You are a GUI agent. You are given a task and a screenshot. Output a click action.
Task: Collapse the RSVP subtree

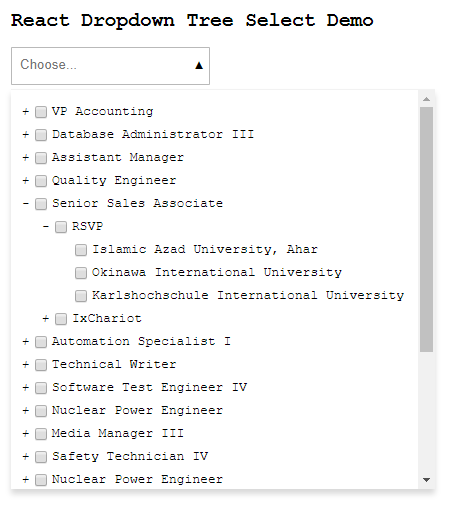46,227
